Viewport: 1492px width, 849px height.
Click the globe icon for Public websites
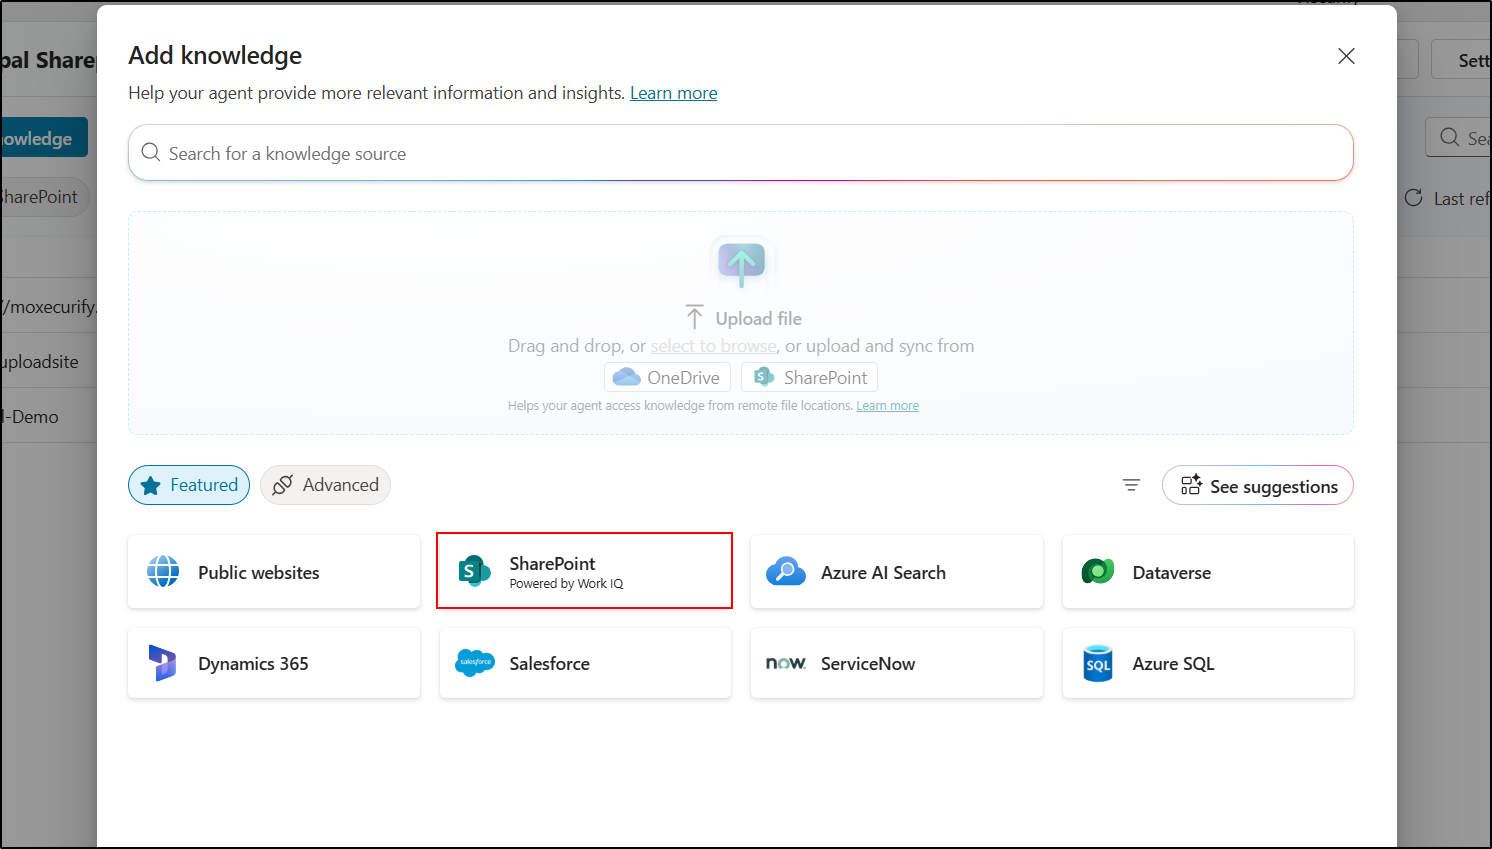click(x=163, y=572)
